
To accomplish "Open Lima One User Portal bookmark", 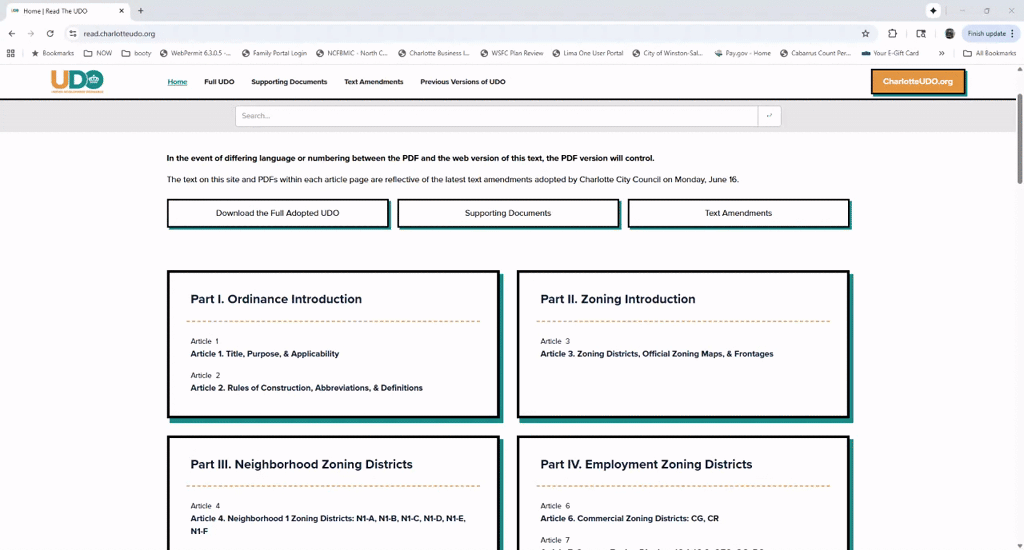I will pos(588,53).
